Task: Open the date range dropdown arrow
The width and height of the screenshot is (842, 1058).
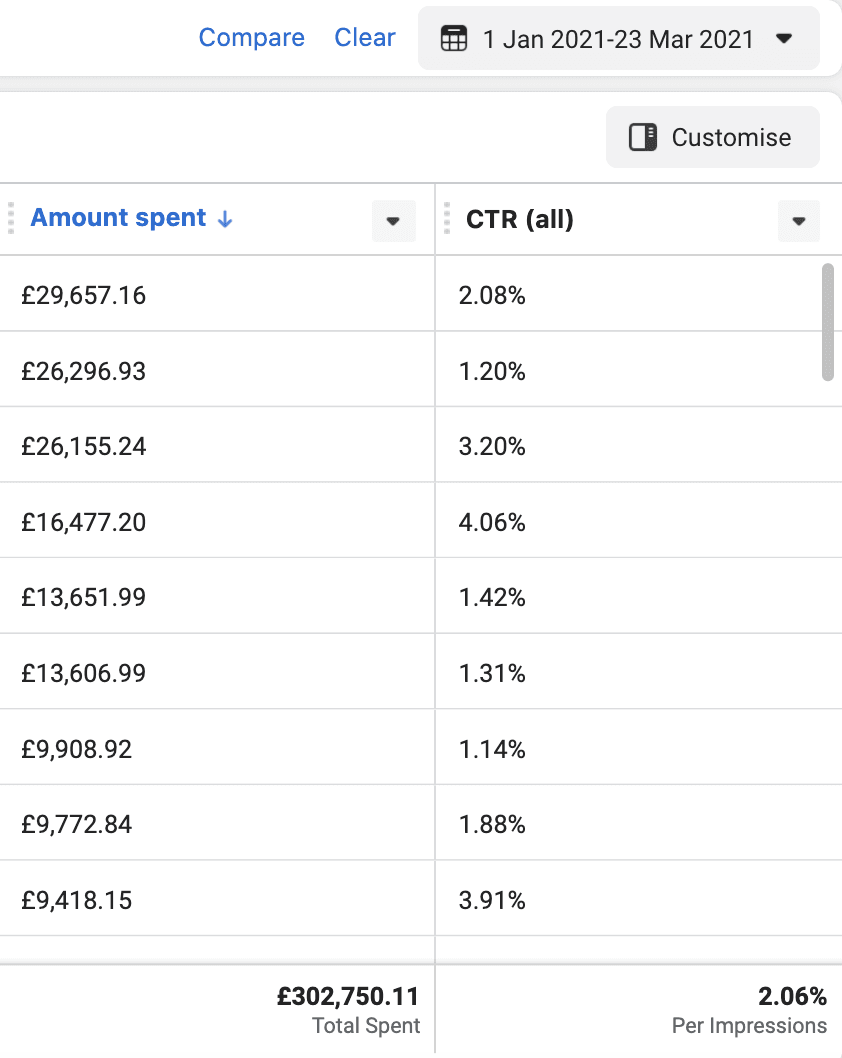Action: 784,39
